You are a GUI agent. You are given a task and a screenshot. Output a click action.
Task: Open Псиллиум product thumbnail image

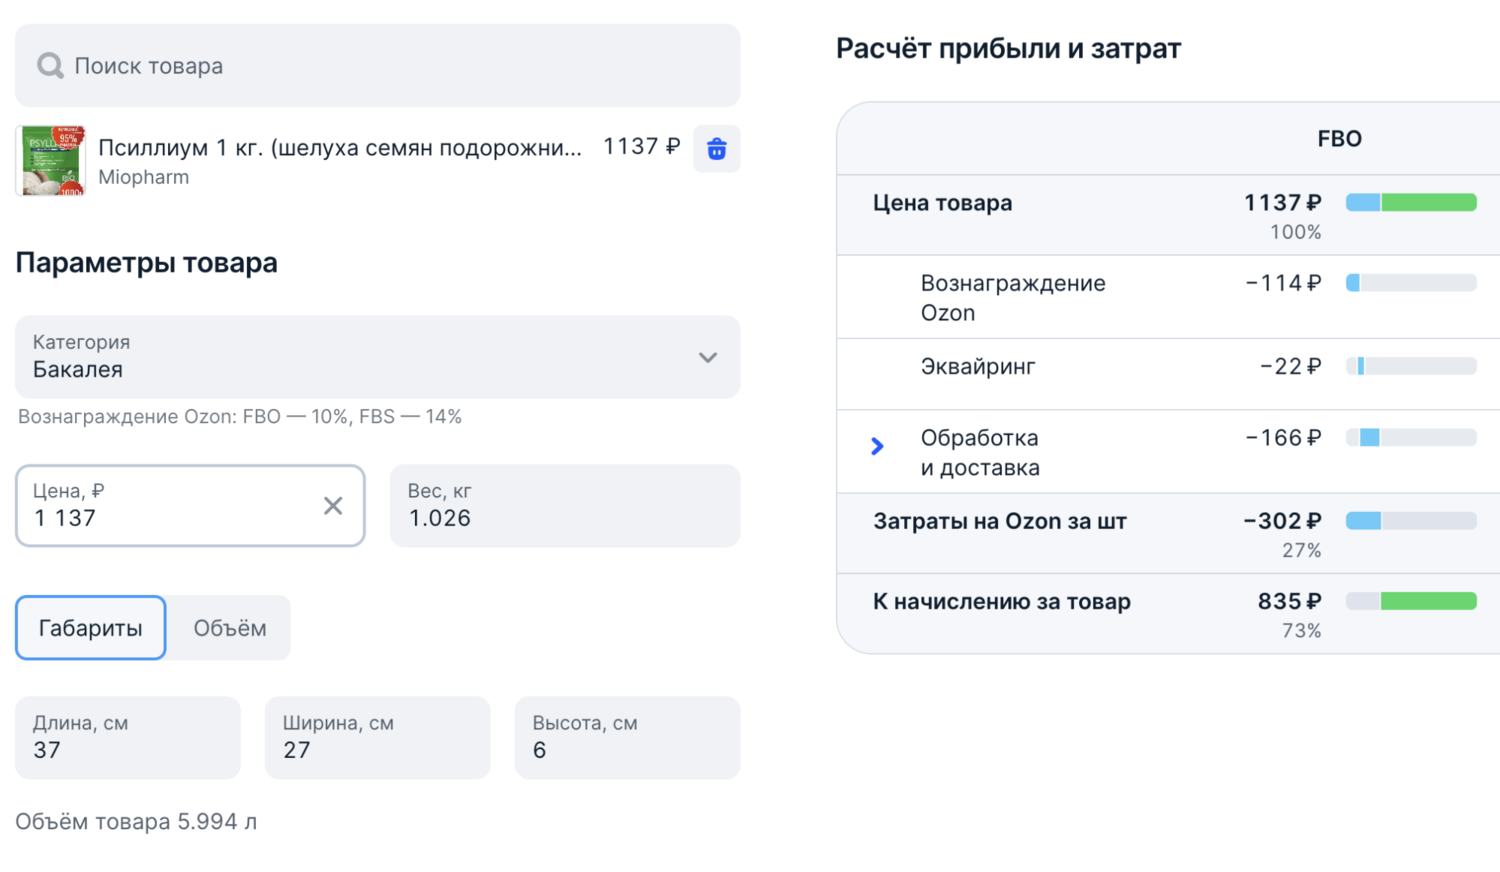(51, 160)
